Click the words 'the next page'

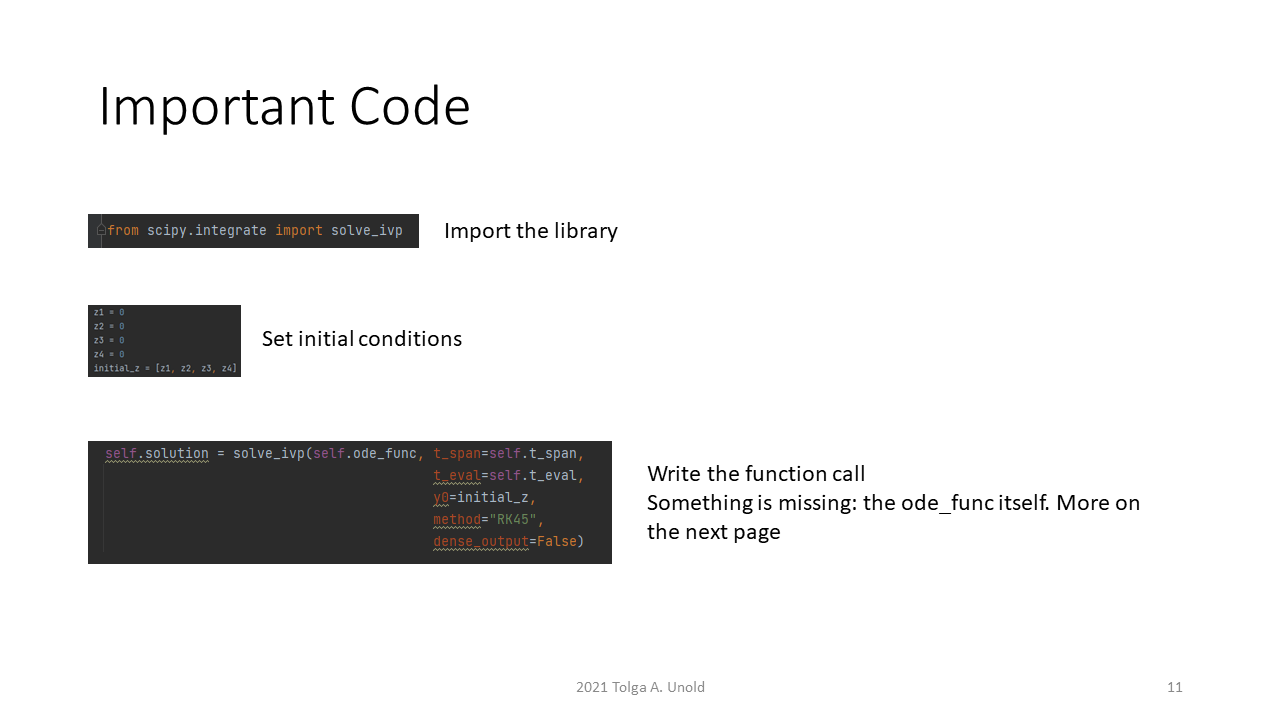pos(713,532)
